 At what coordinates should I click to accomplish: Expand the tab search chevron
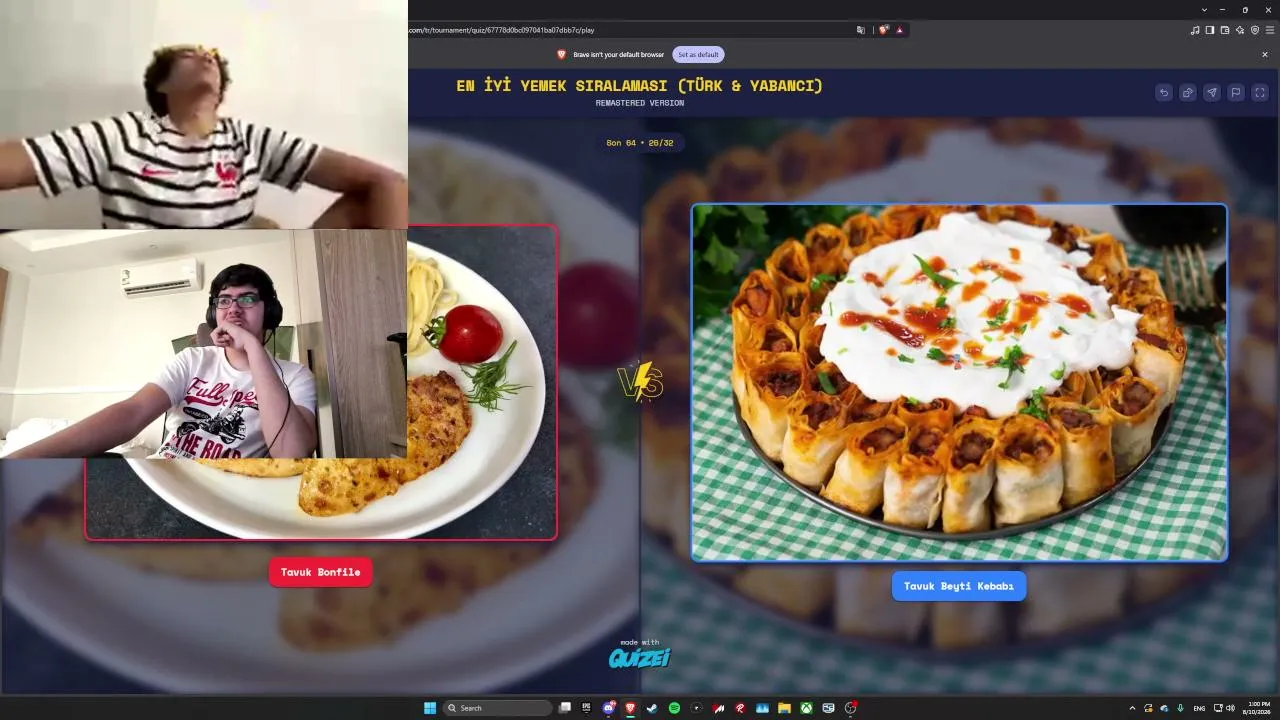(1204, 9)
